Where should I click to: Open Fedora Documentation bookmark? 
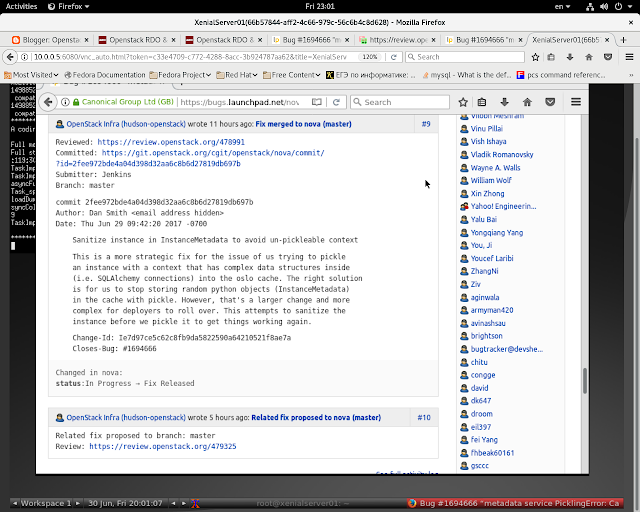(105, 75)
